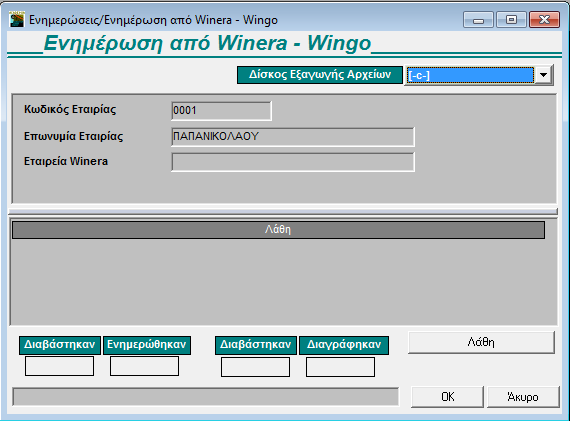
Task: Maximize the Winera - Wingo window
Action: 511,20
